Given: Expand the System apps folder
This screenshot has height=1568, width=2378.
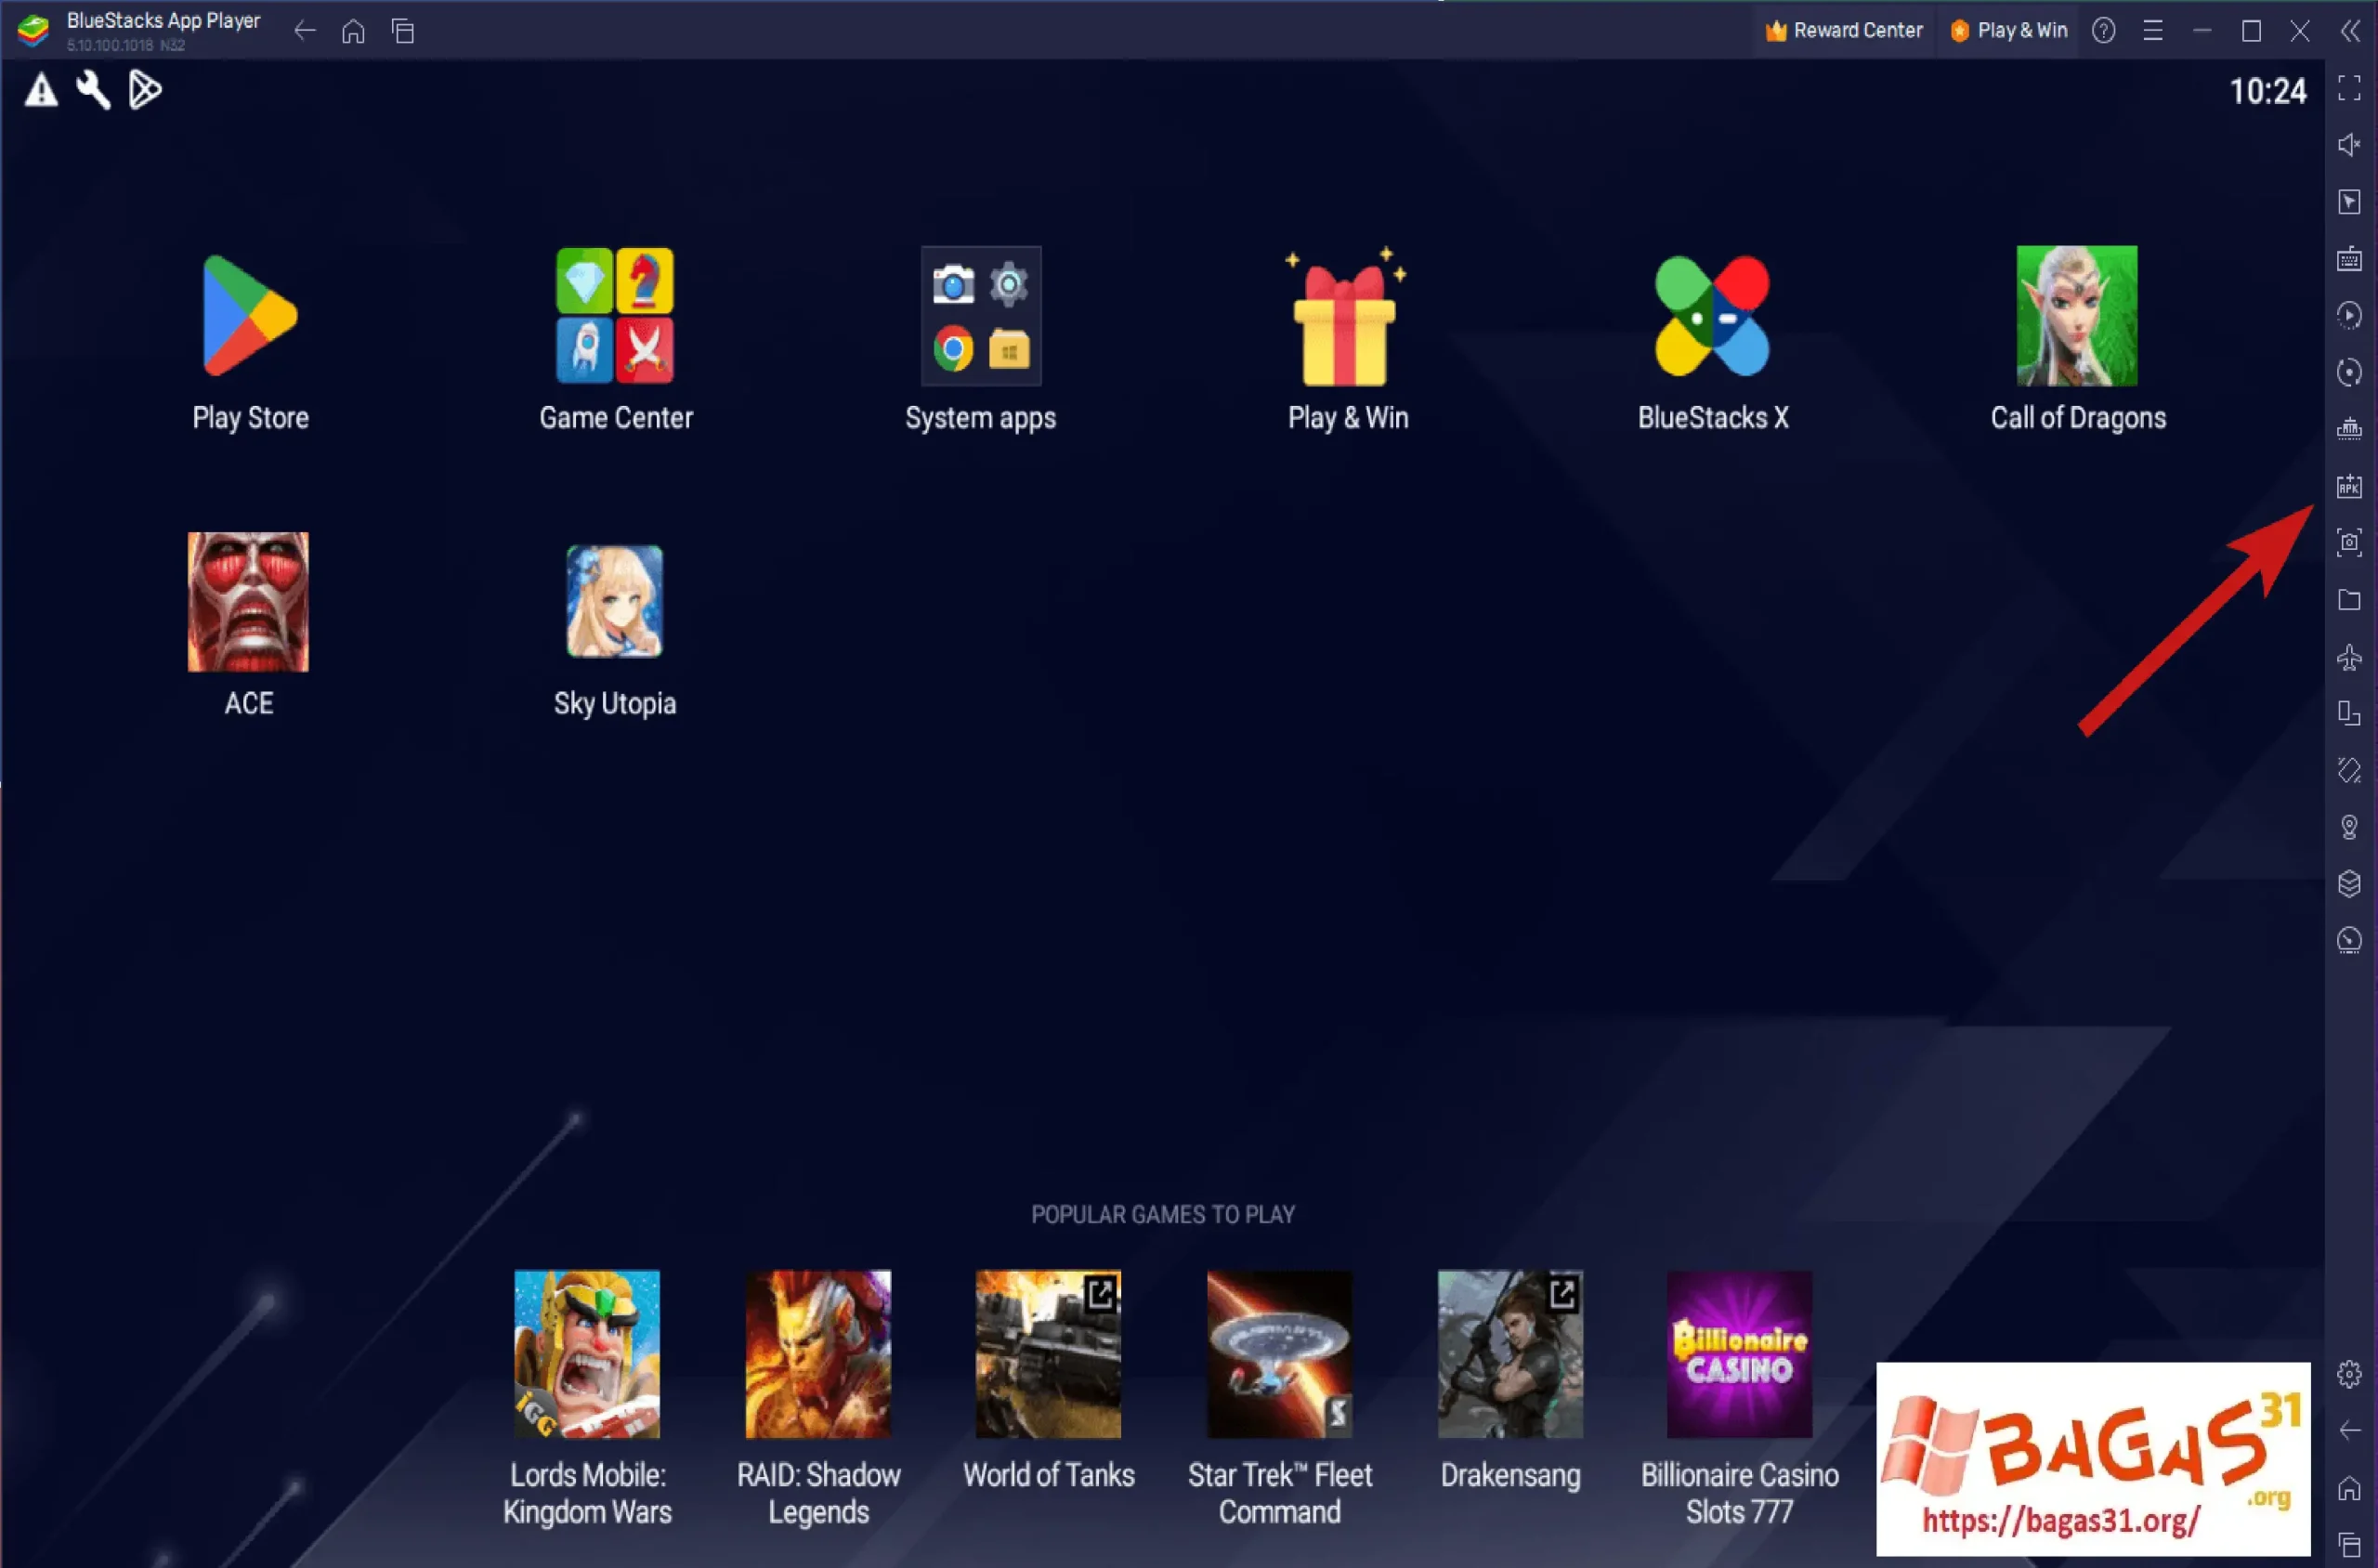Looking at the screenshot, I should click(981, 316).
